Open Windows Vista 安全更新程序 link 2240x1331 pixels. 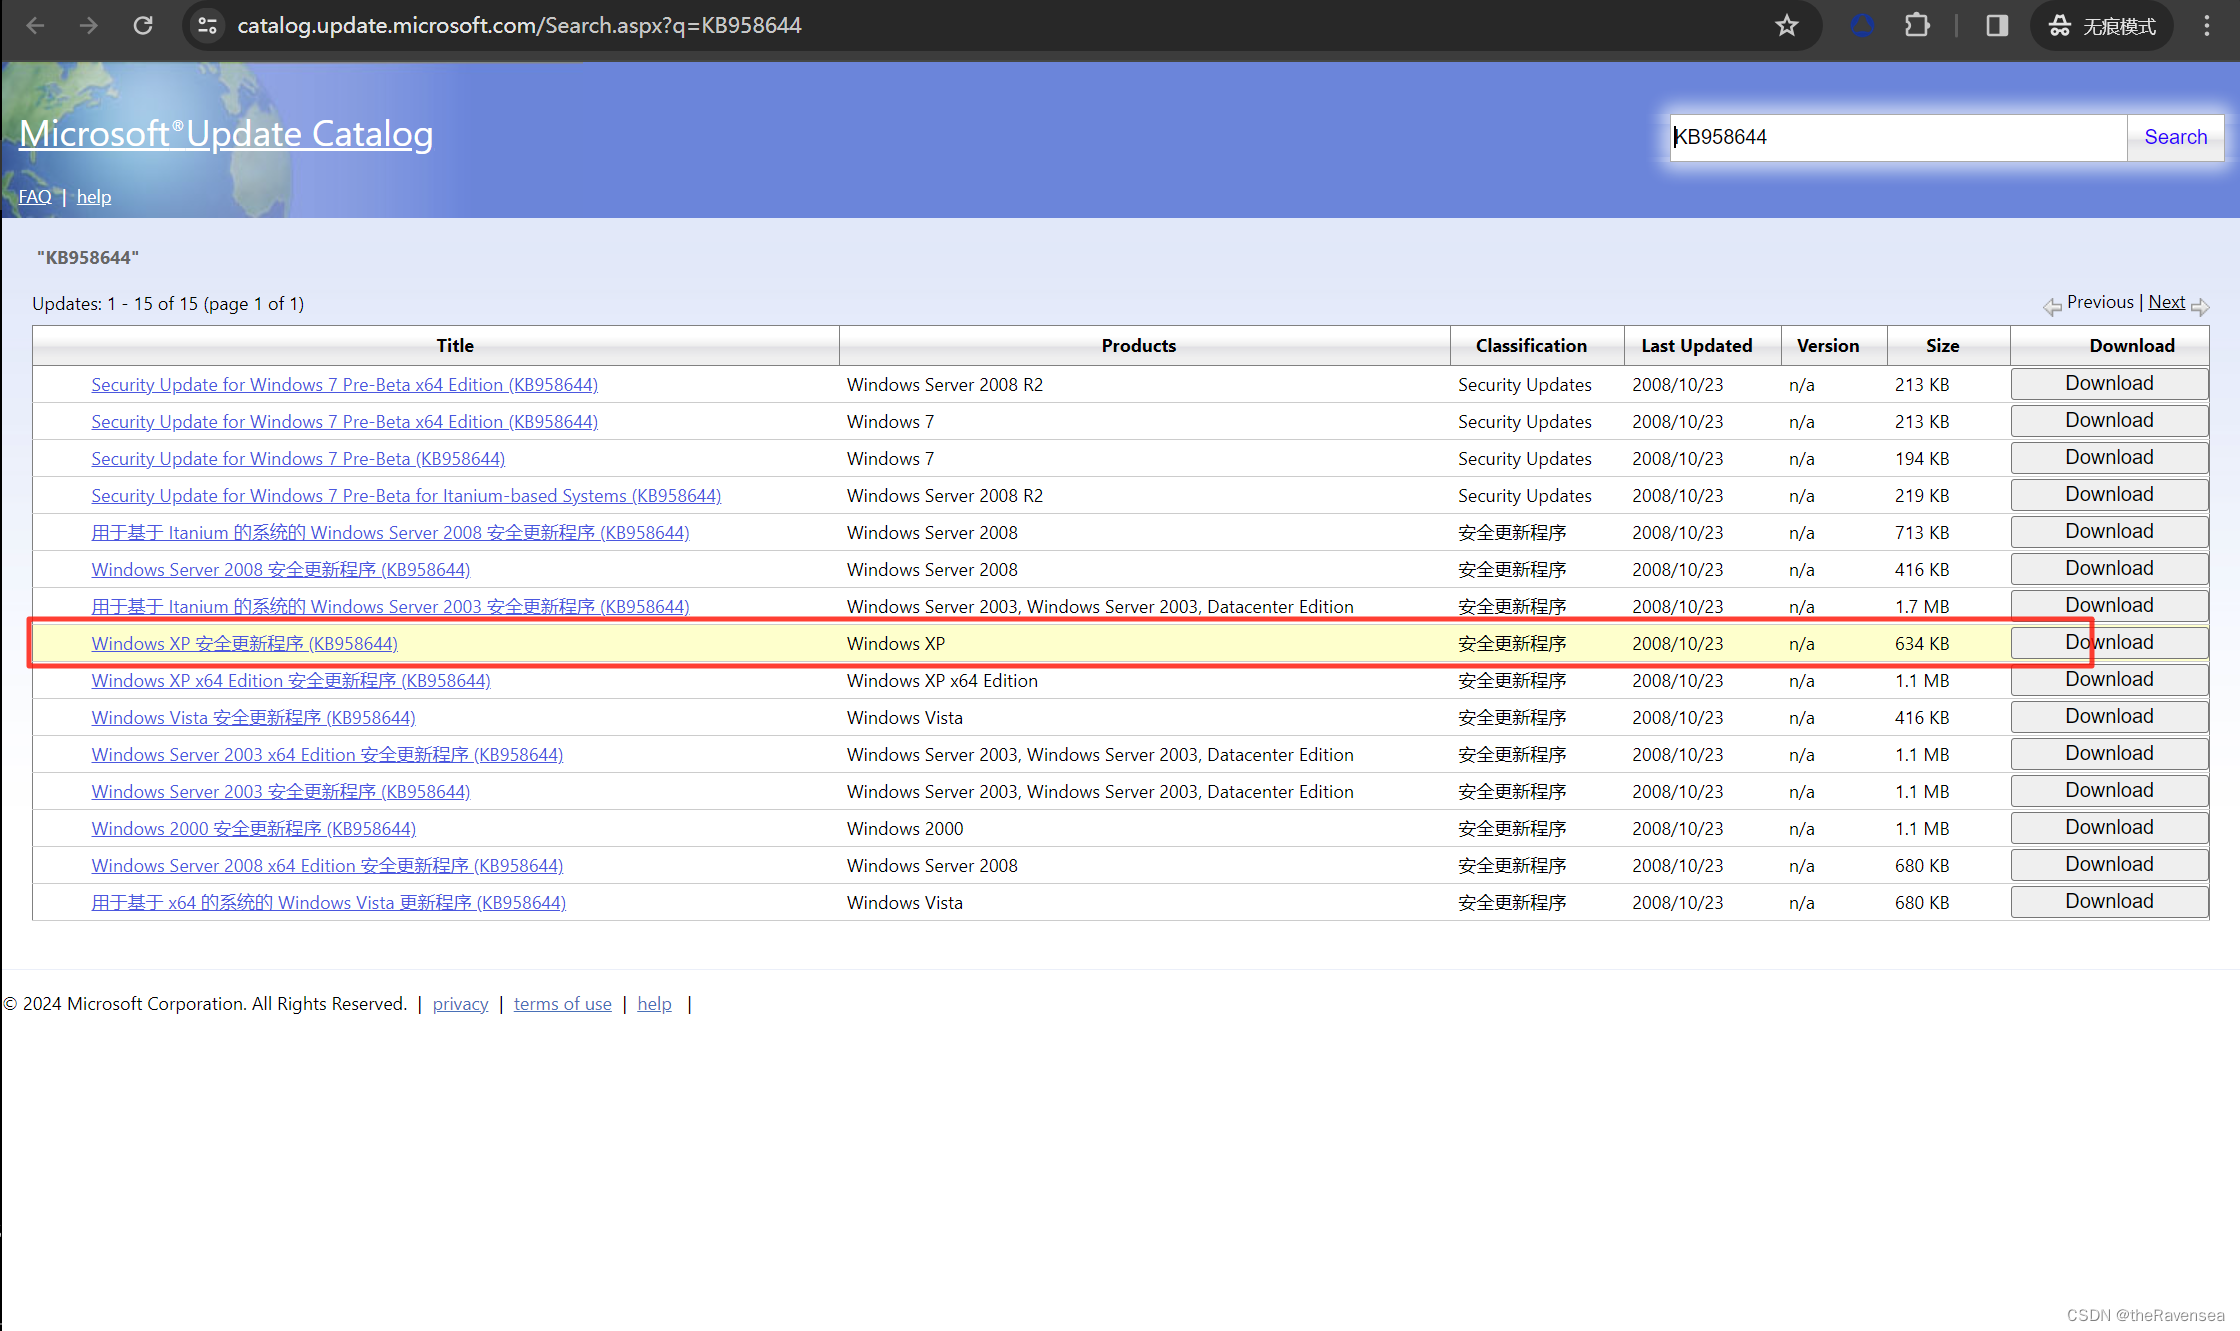click(x=253, y=718)
